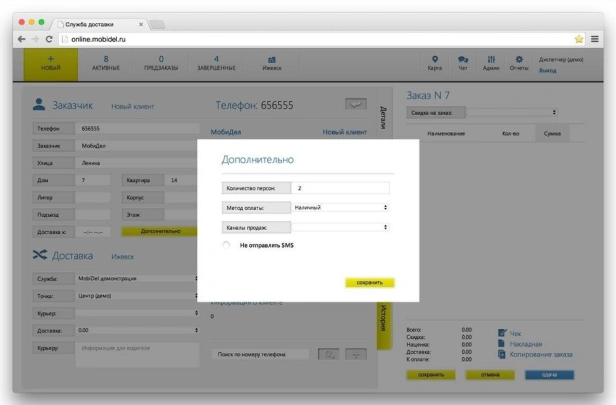Viewport: 616px width, 405px height.
Task: Click the Карта map pin icon
Action: [434, 60]
